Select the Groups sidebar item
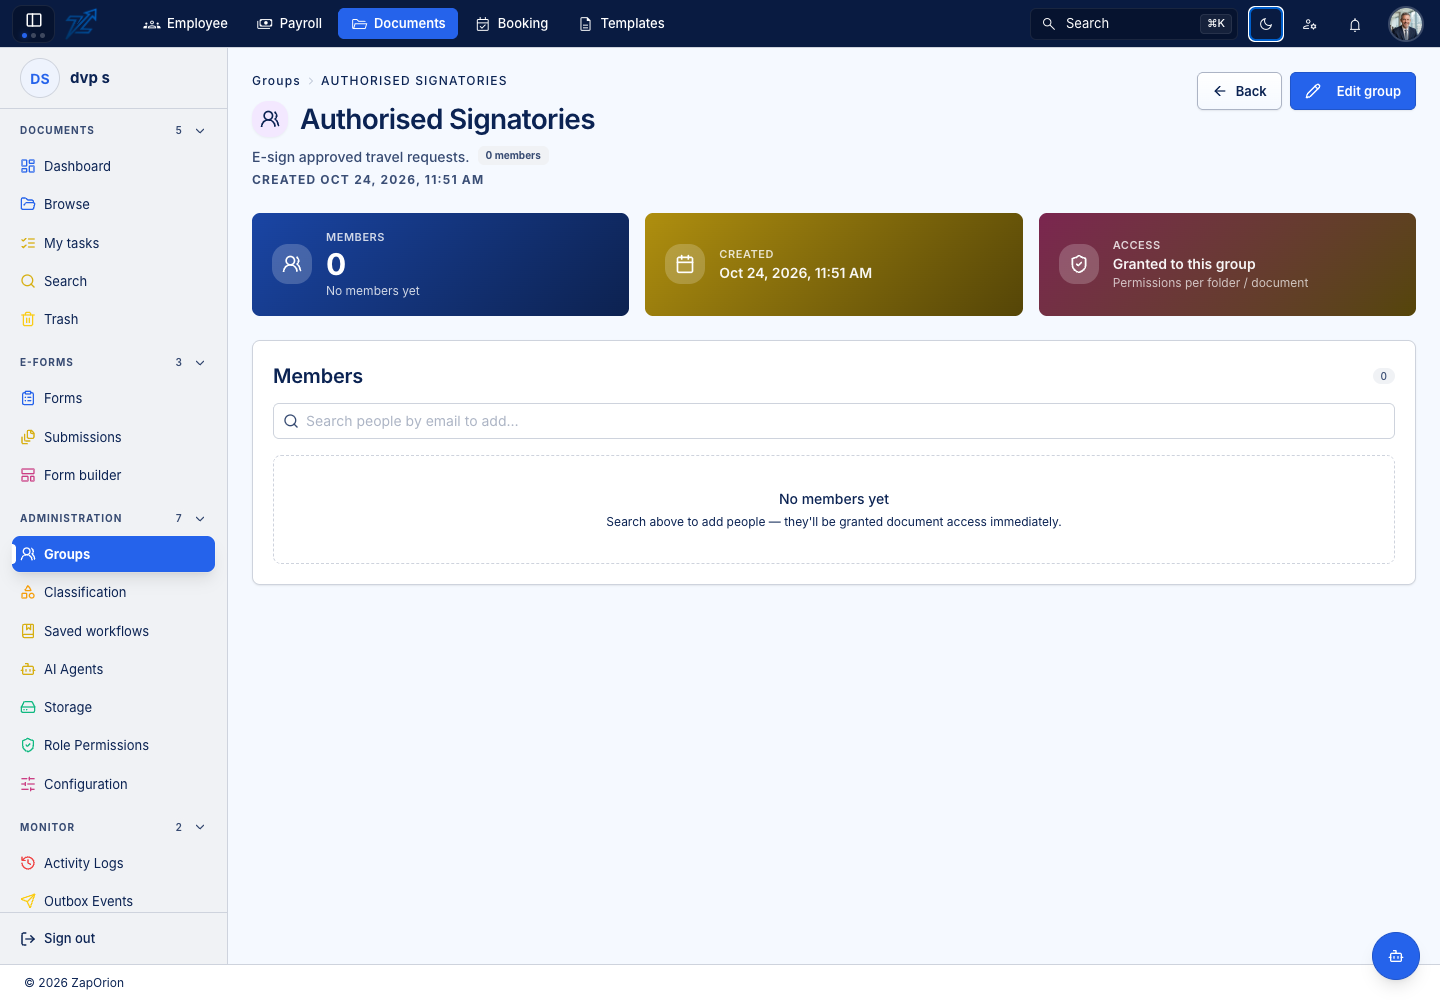Viewport: 1440px width, 1000px height. [114, 555]
